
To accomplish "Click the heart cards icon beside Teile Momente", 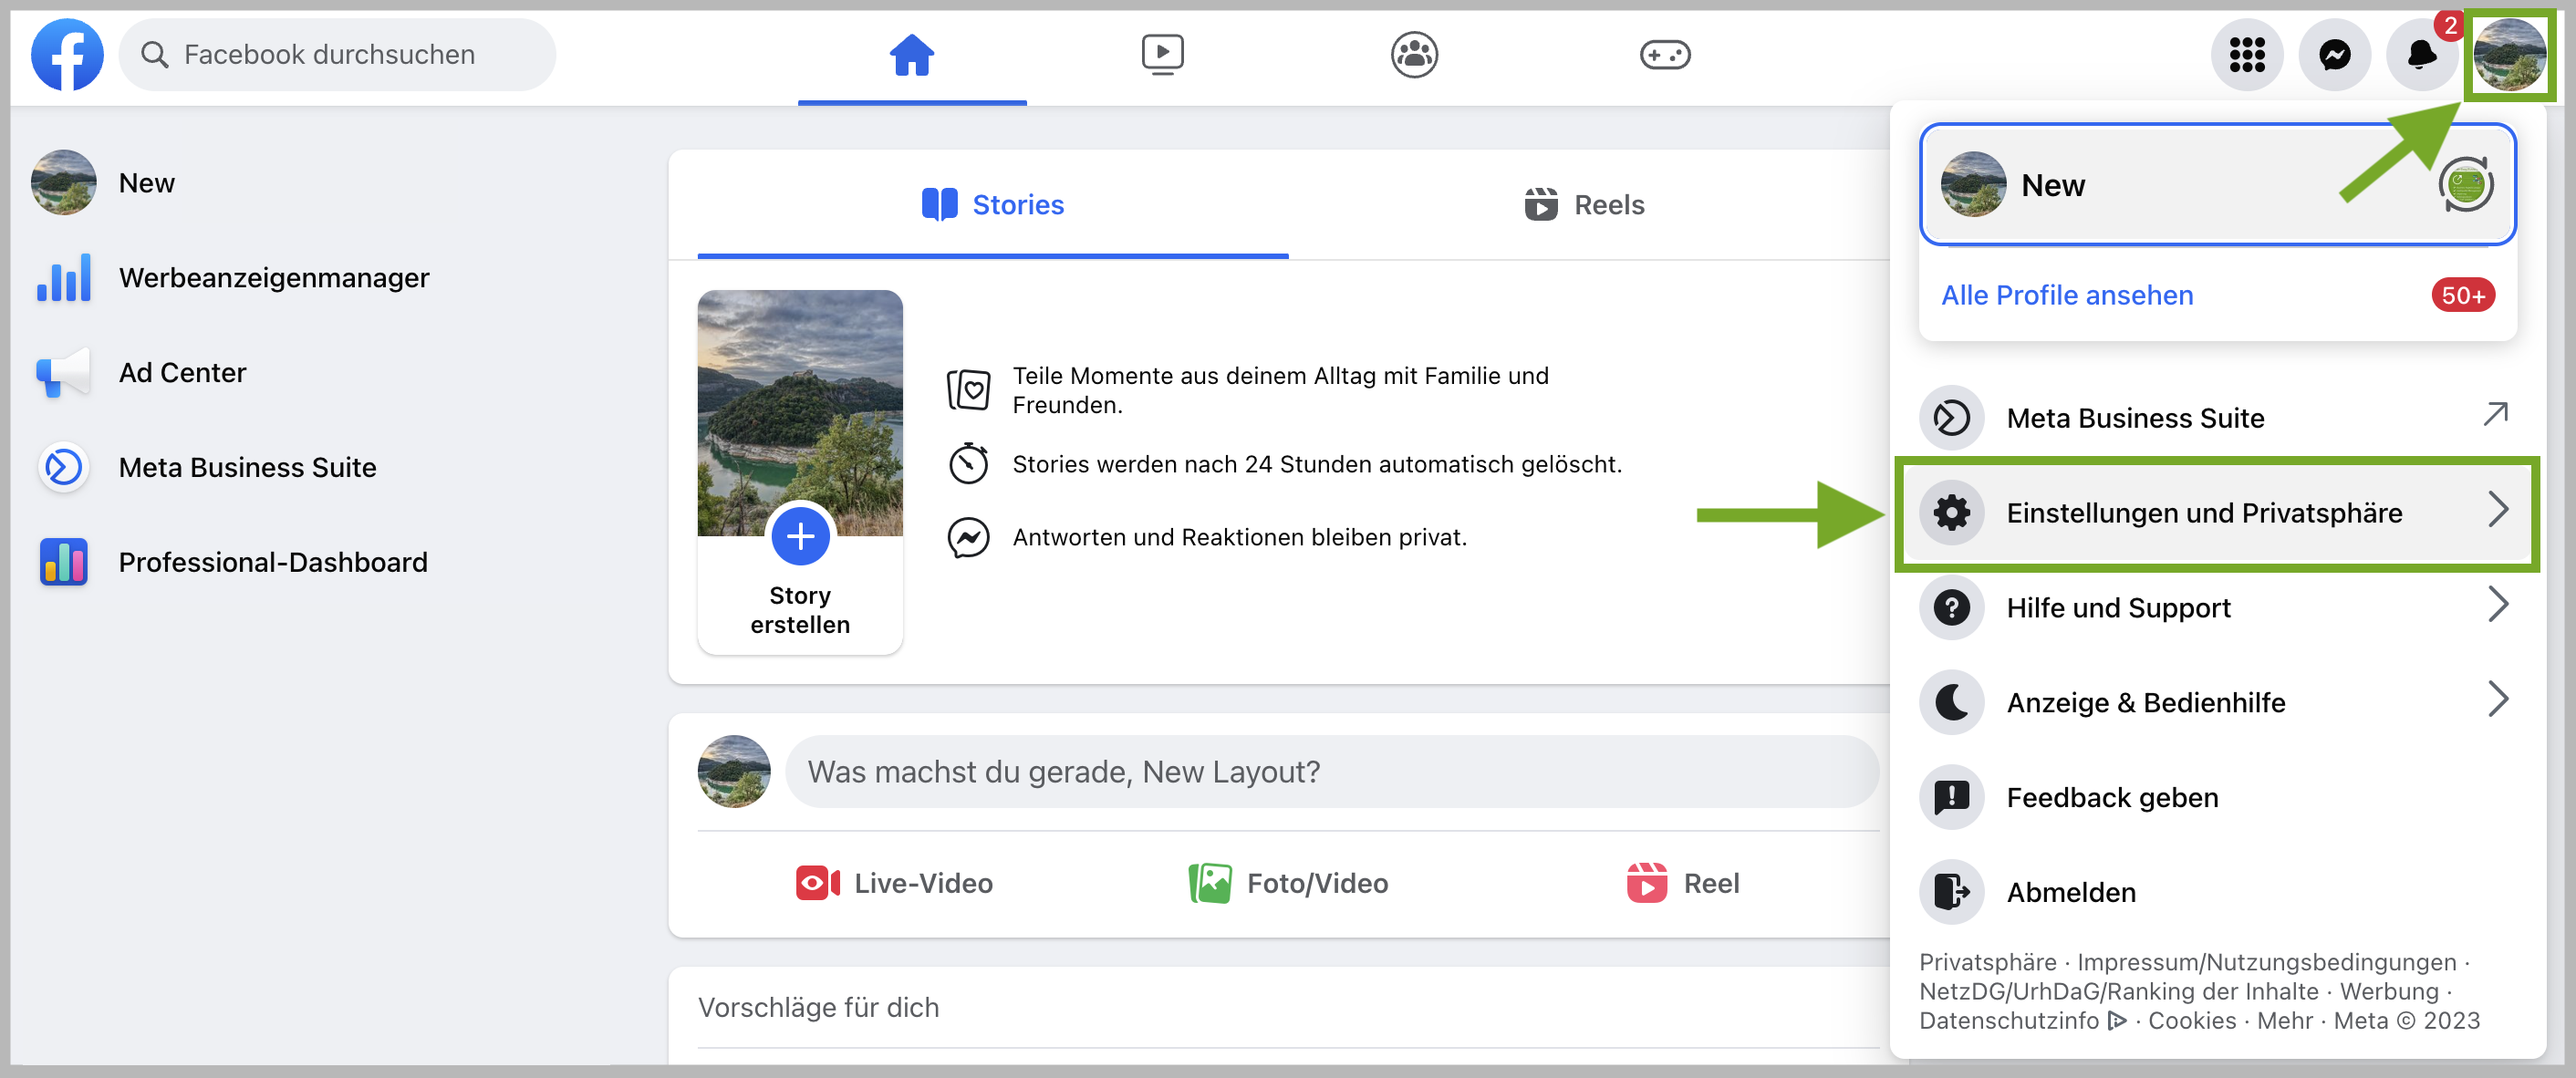I will tap(968, 389).
